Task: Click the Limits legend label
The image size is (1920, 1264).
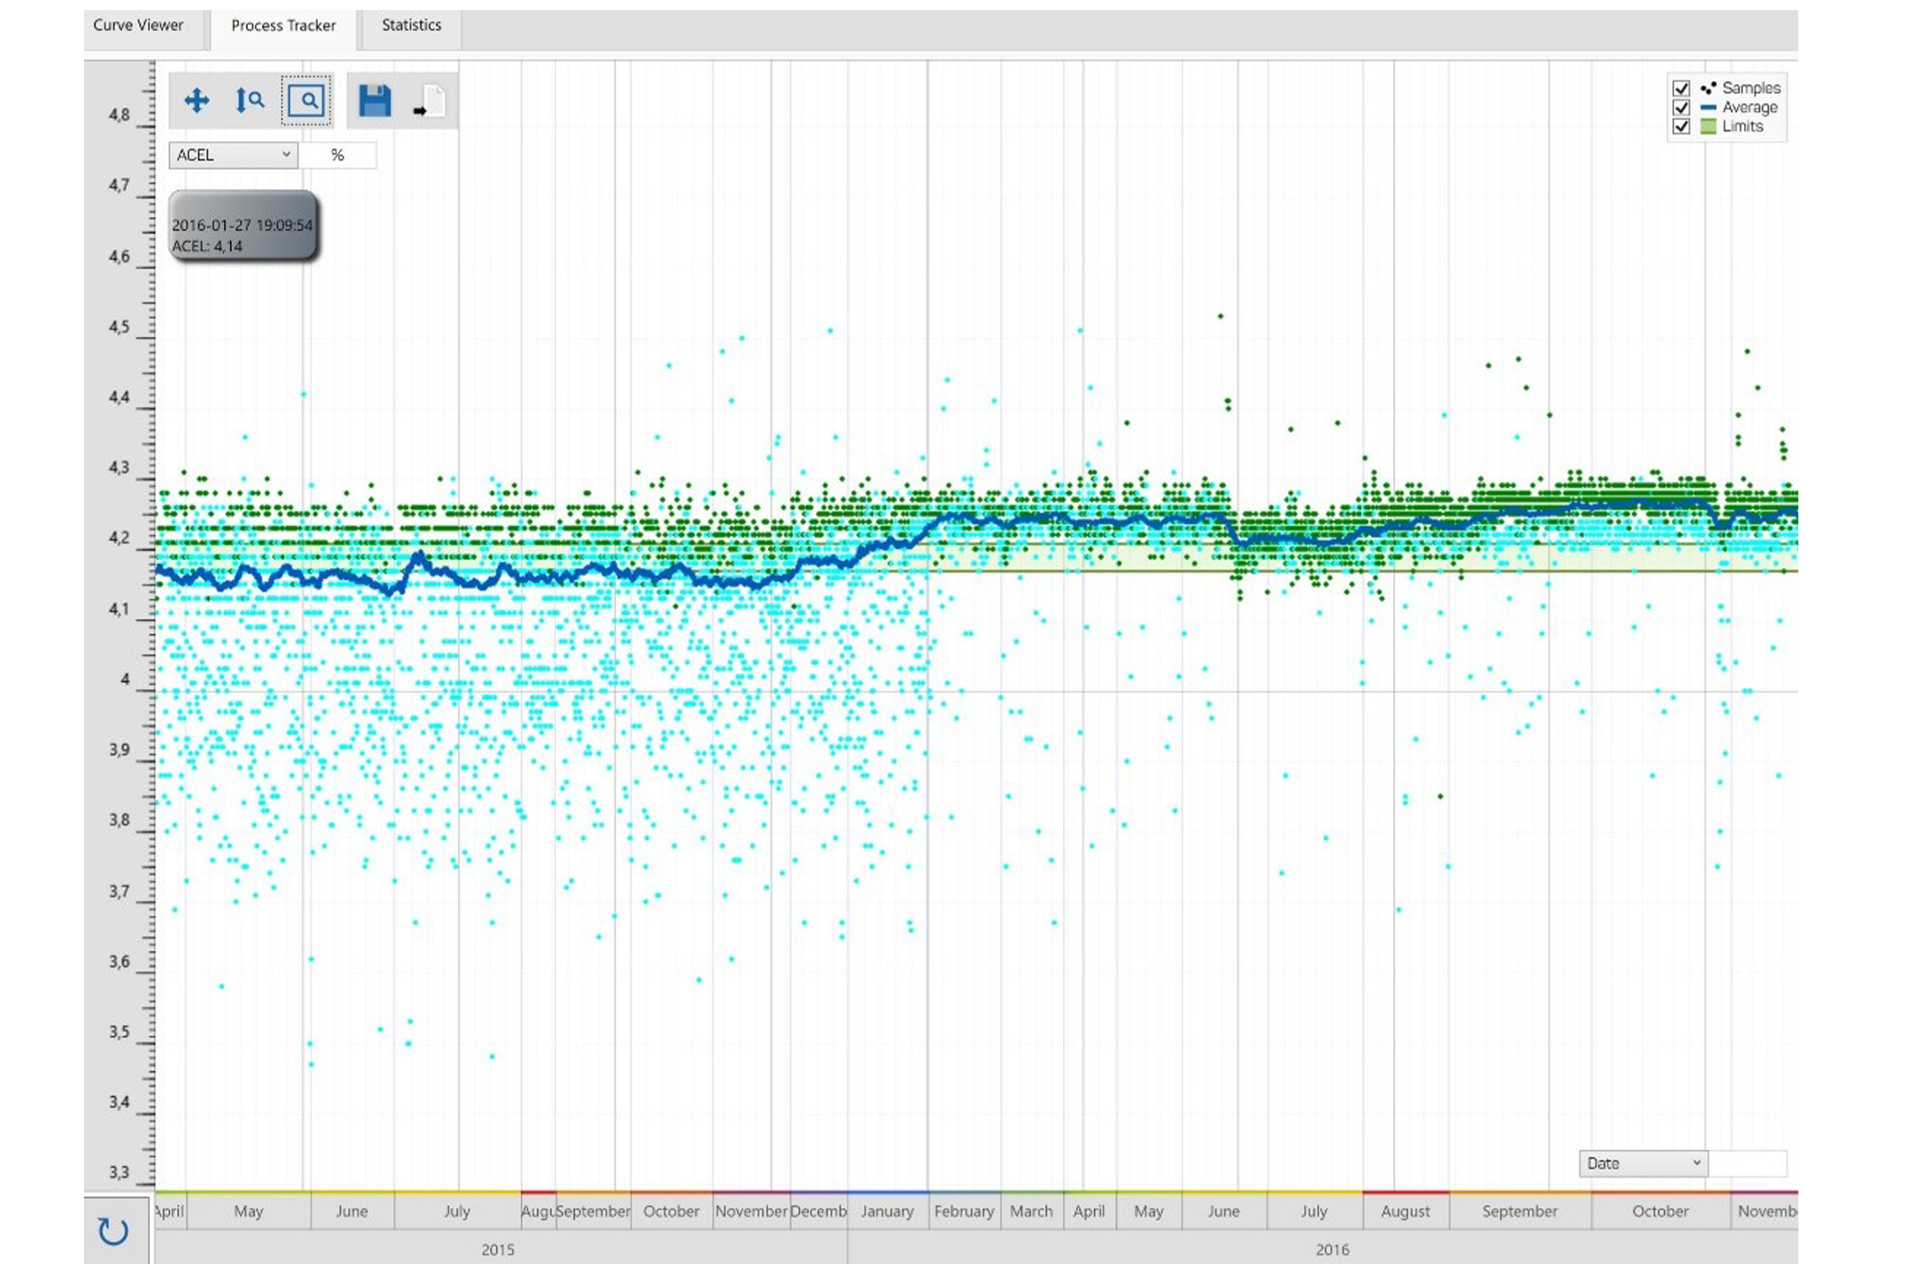Action: click(x=1742, y=126)
